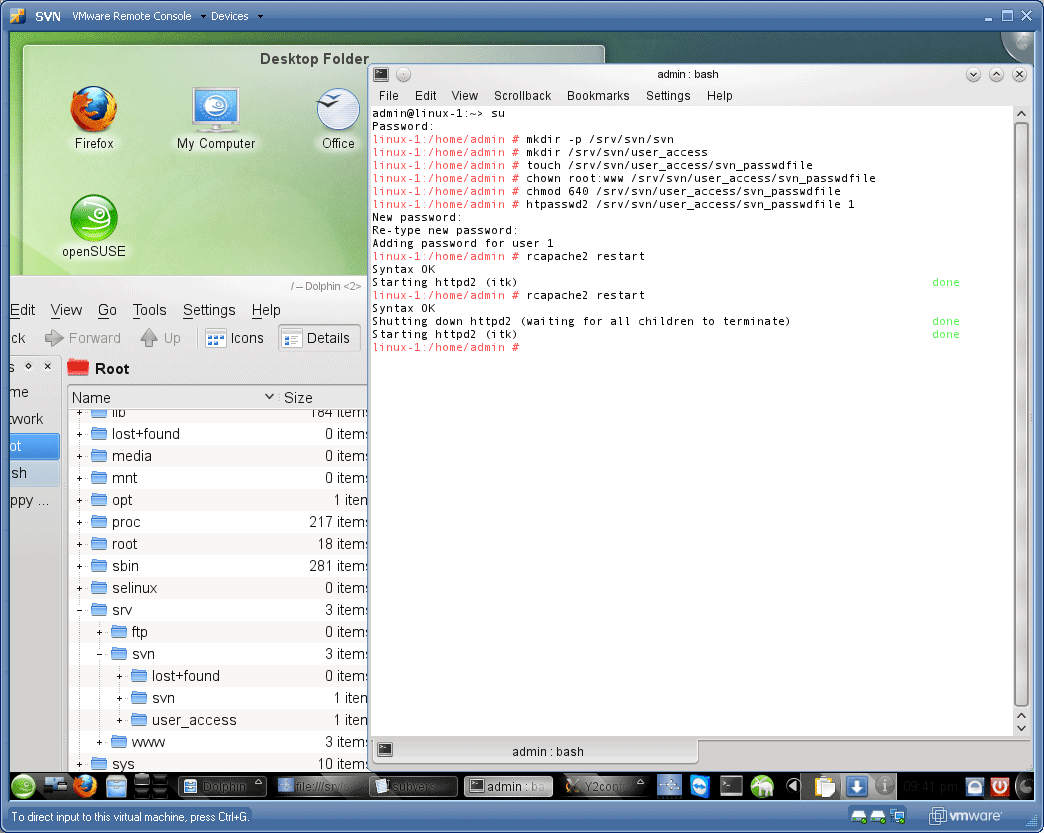Switch to Dolphin taskbar entry
Viewport: 1044px width, 833px height.
point(222,786)
